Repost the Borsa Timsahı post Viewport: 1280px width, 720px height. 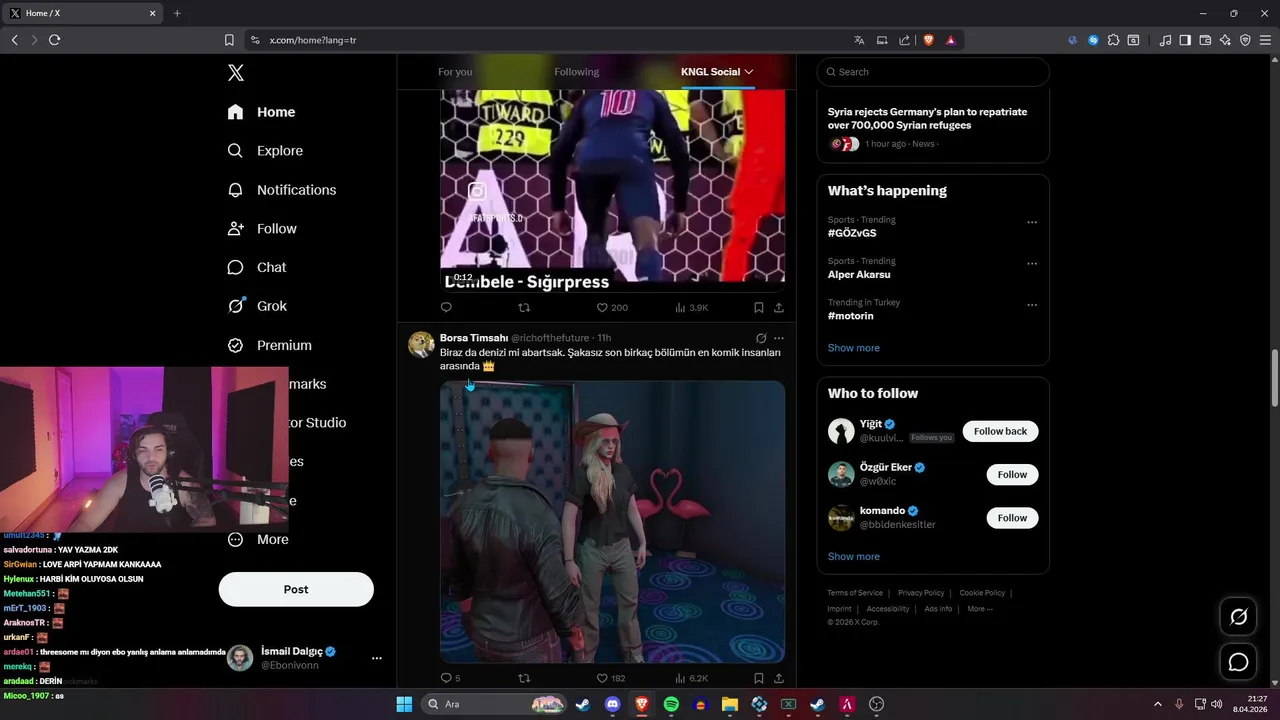click(524, 678)
